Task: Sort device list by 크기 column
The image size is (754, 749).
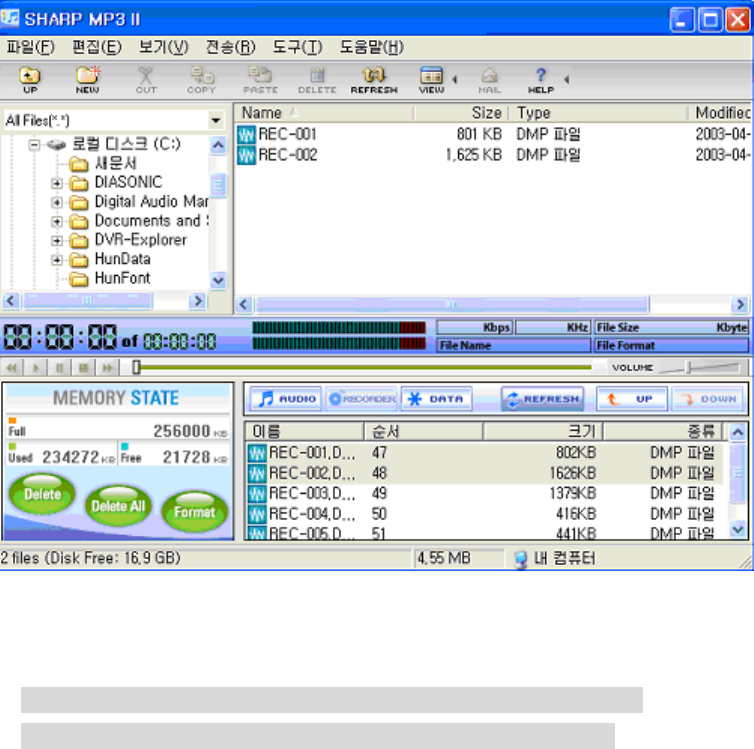Action: click(543, 431)
